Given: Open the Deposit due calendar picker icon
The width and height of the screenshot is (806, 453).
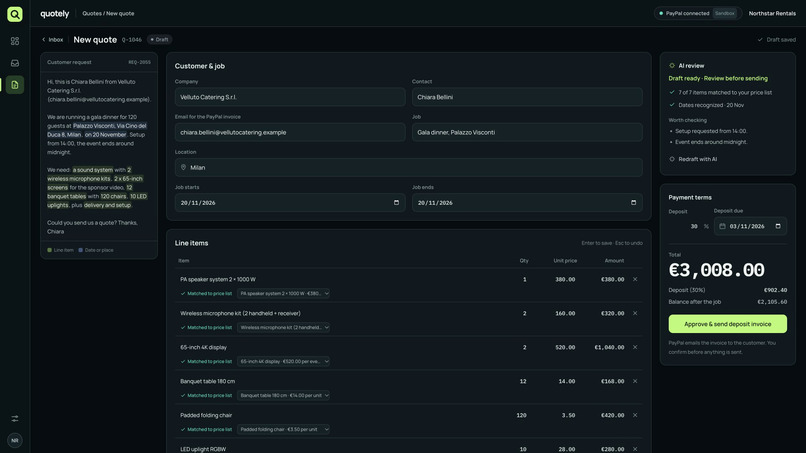Looking at the screenshot, I should [778, 226].
